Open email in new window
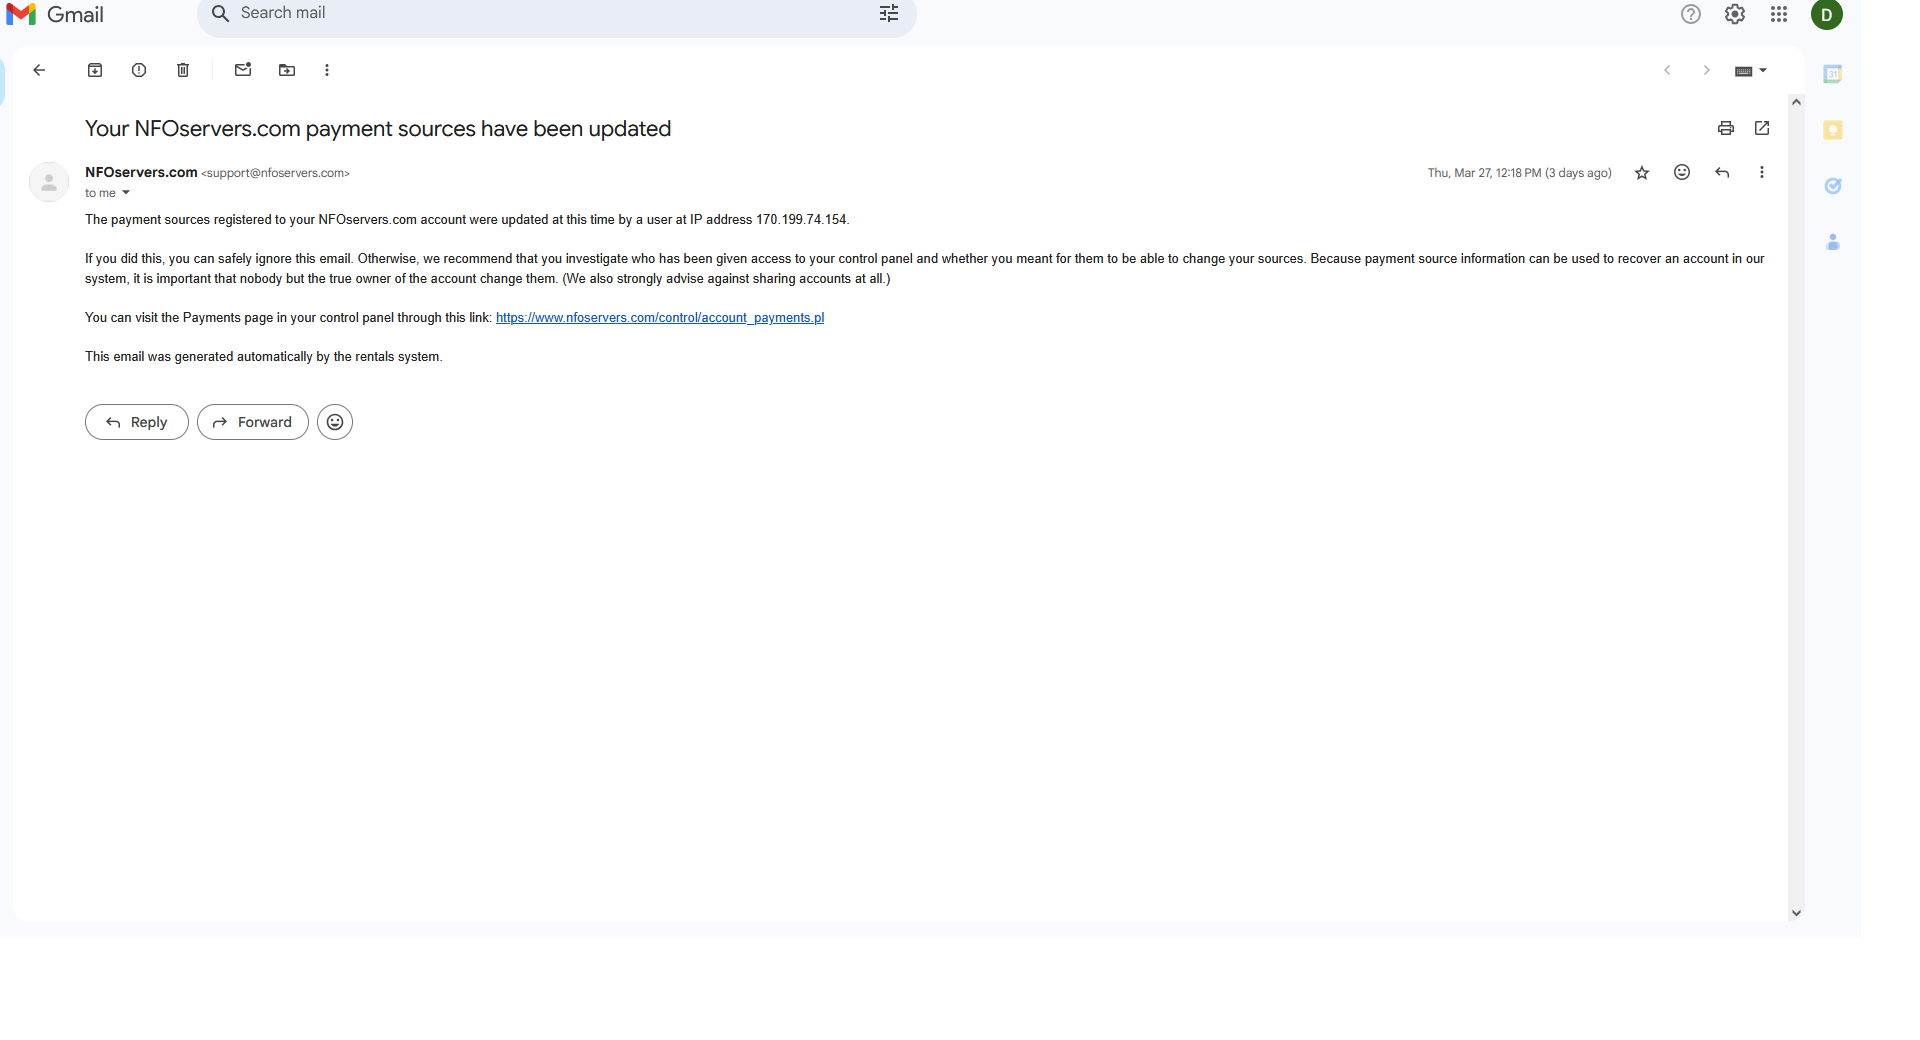Image resolution: width=1920 pixels, height=1040 pixels. click(x=1762, y=128)
